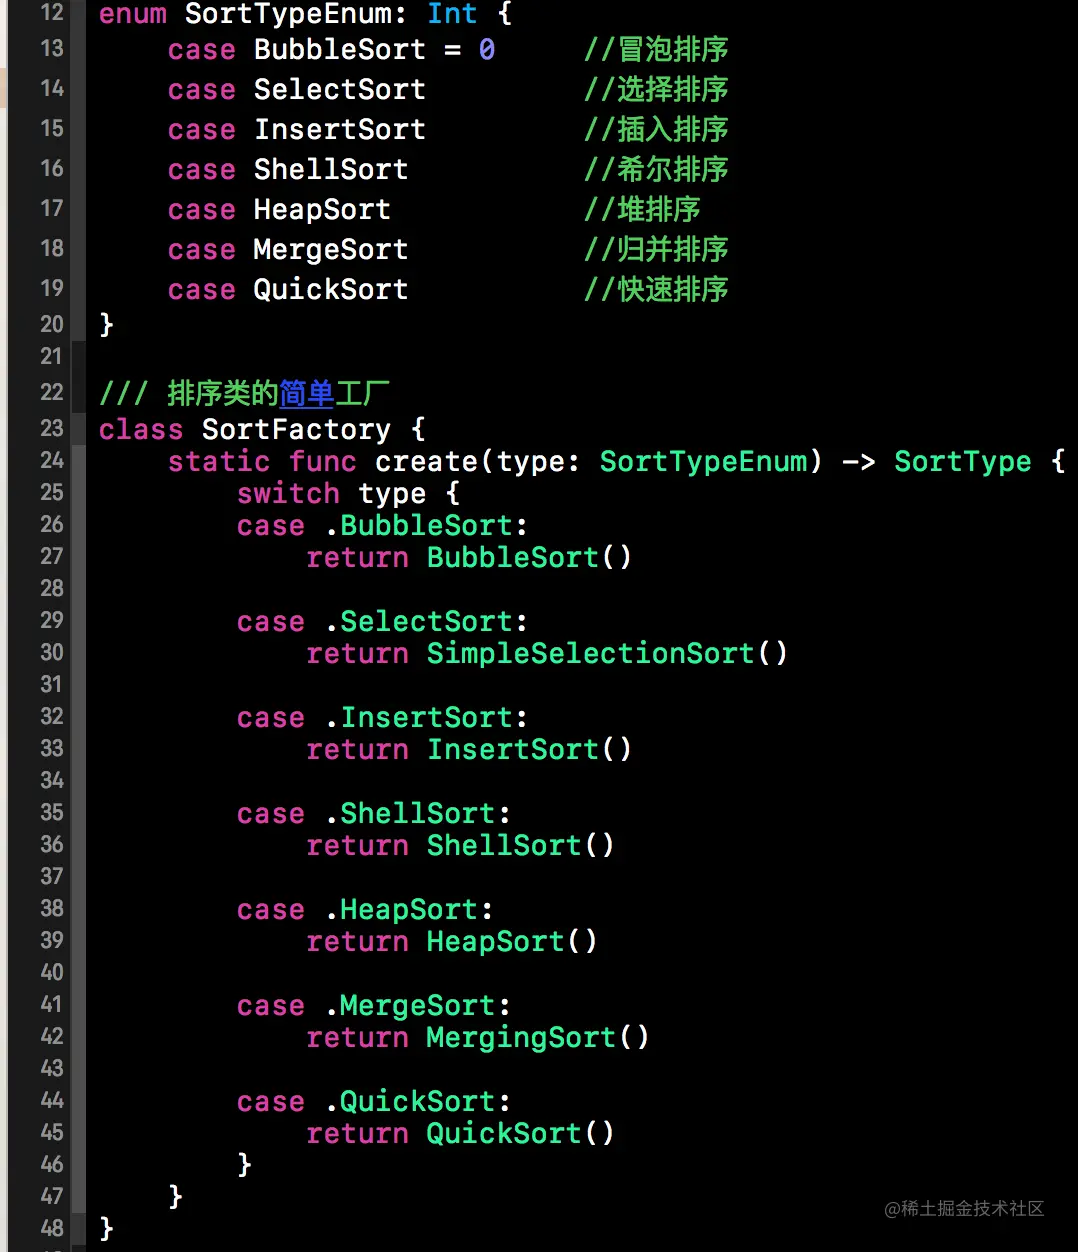The width and height of the screenshot is (1078, 1252).
Task: Click ".MergeSort:" case label on line 41
Action: tap(418, 1005)
